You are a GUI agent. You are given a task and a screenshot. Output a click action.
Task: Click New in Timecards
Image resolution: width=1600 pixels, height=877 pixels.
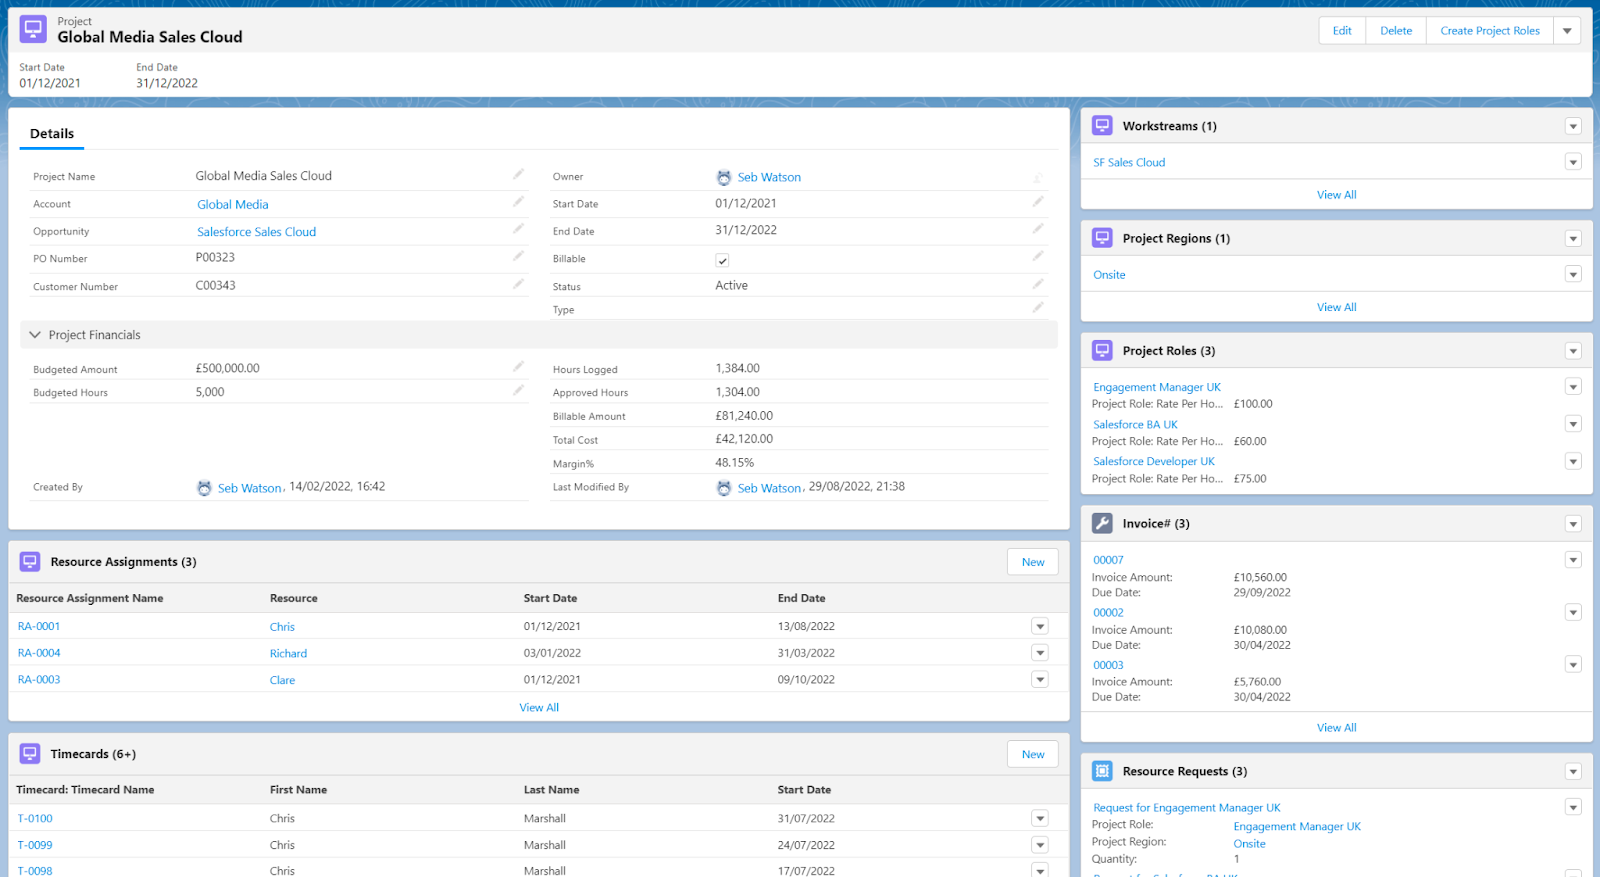pos(1033,754)
